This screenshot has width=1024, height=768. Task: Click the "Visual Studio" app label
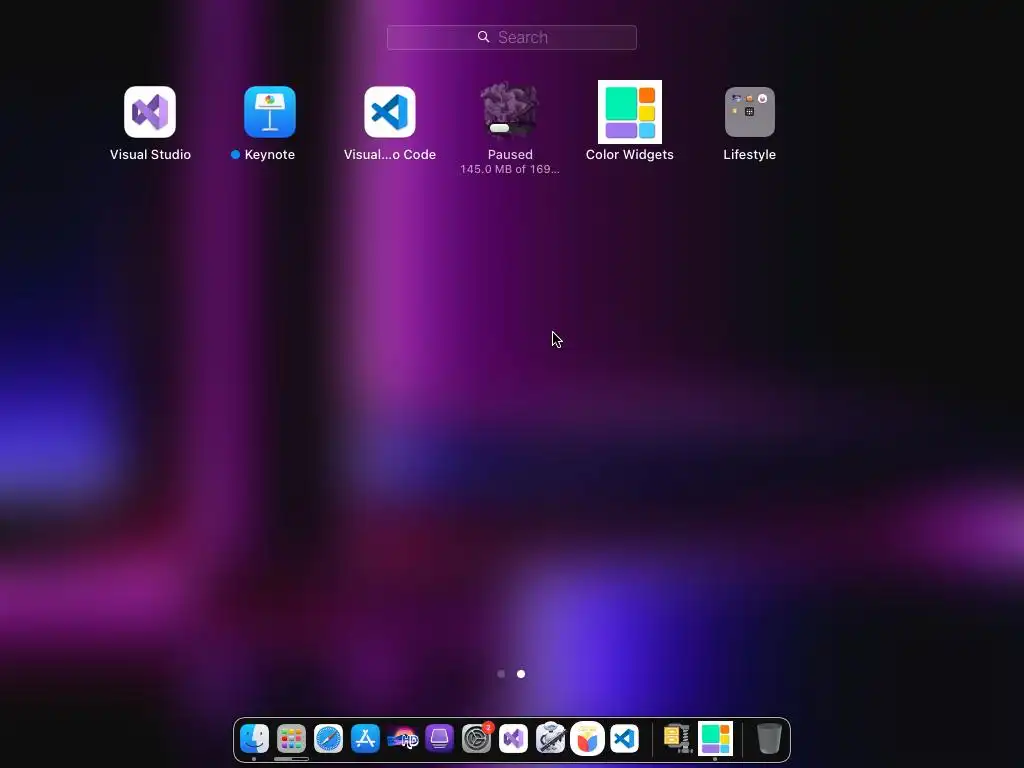150,155
